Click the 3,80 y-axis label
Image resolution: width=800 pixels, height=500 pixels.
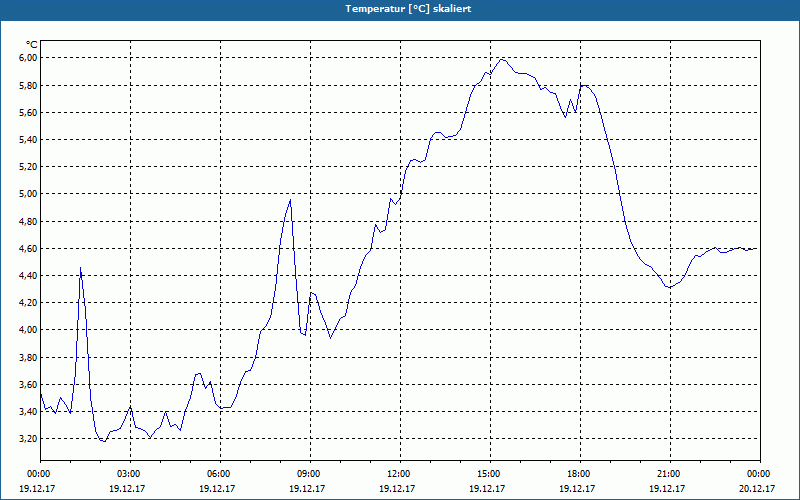coord(29,357)
